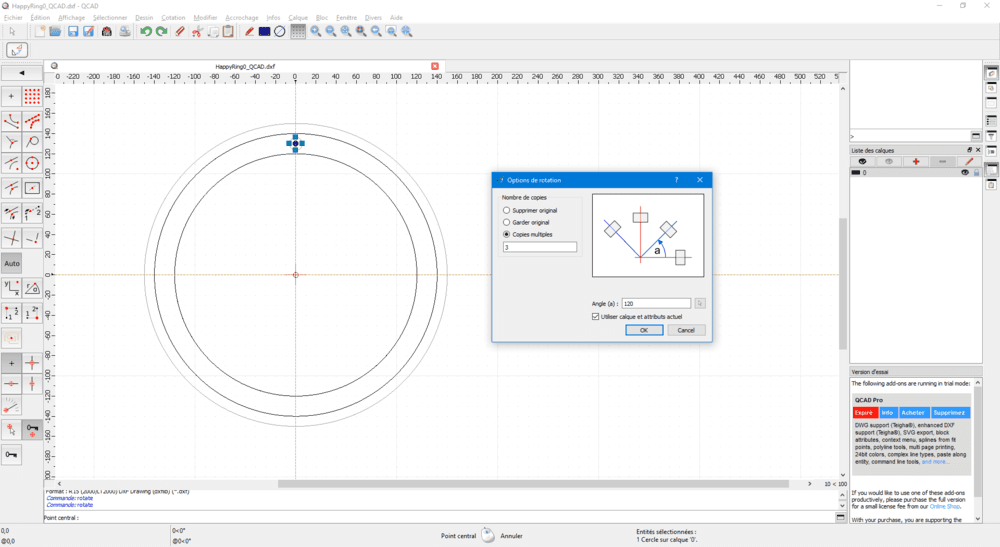The height and width of the screenshot is (547, 1000).
Task: Click the 'Online Shop' link
Action: [945, 507]
